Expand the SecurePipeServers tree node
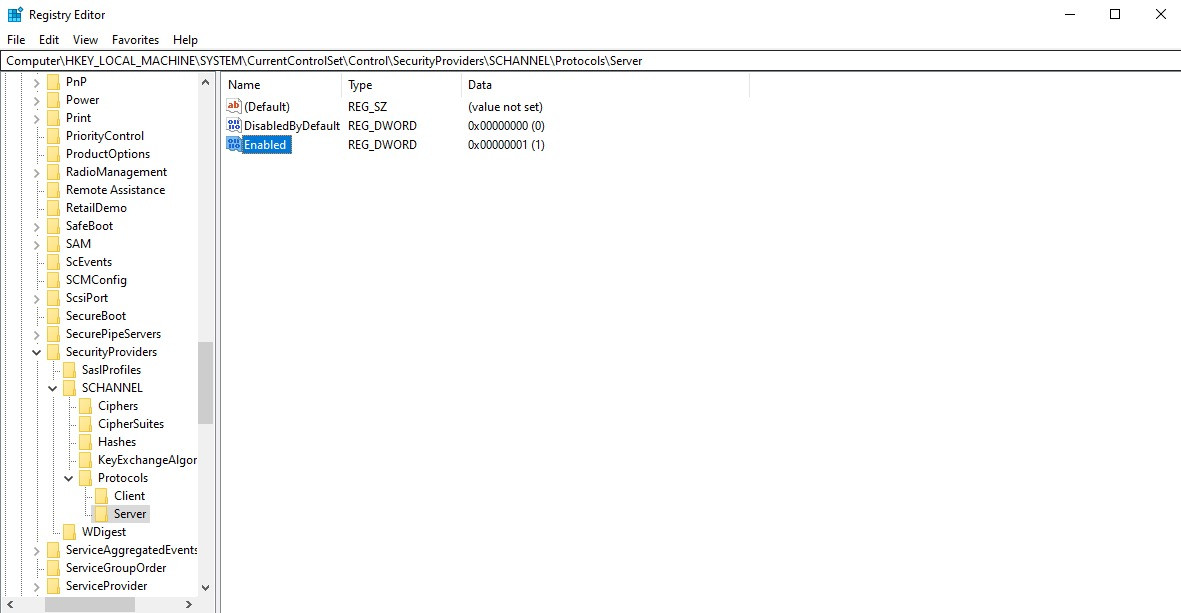 [36, 334]
